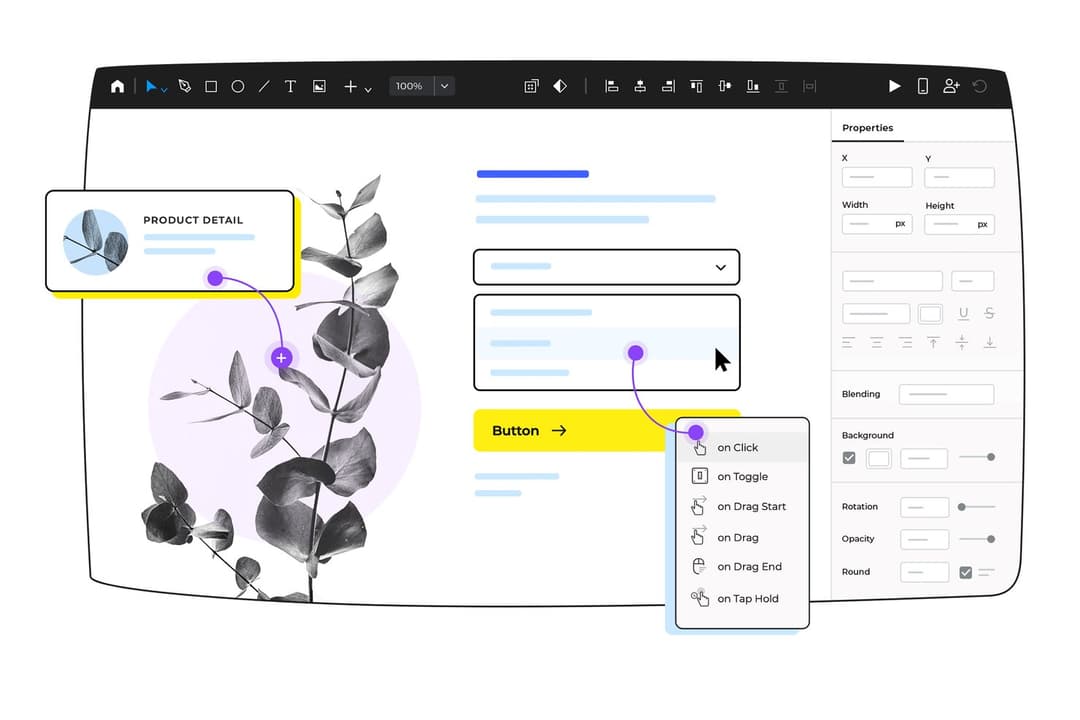1080x720 pixels.
Task: Select the Image insert tool
Action: tap(319, 86)
